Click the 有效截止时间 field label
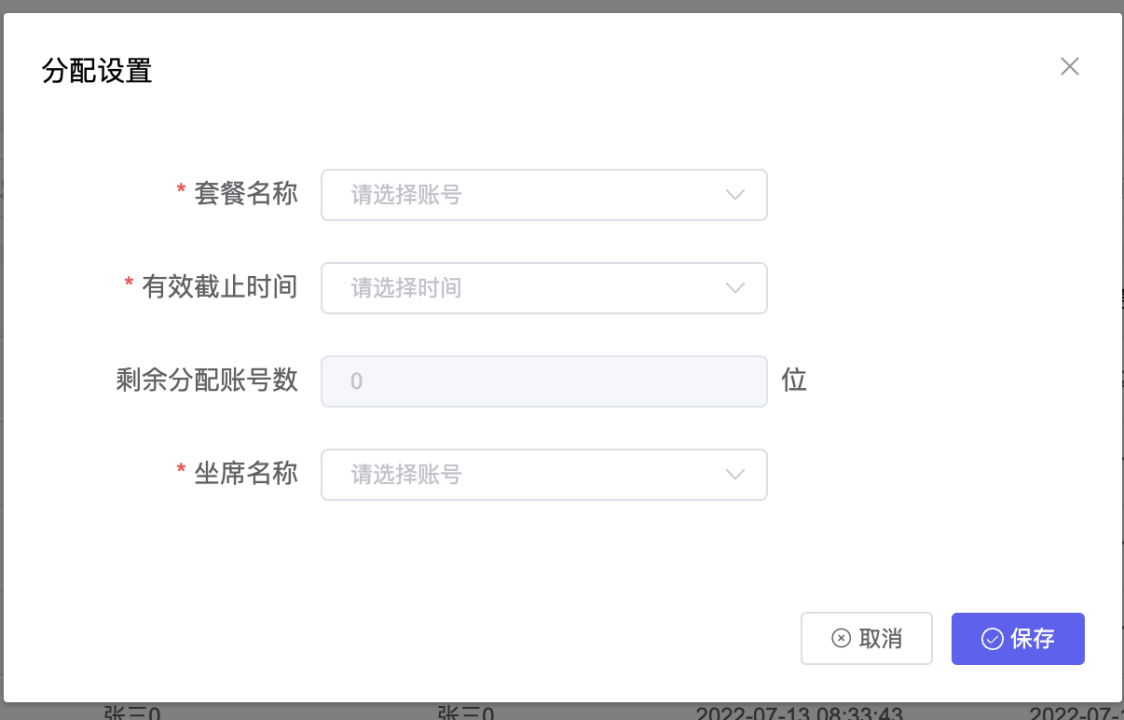 pyautogui.click(x=220, y=287)
